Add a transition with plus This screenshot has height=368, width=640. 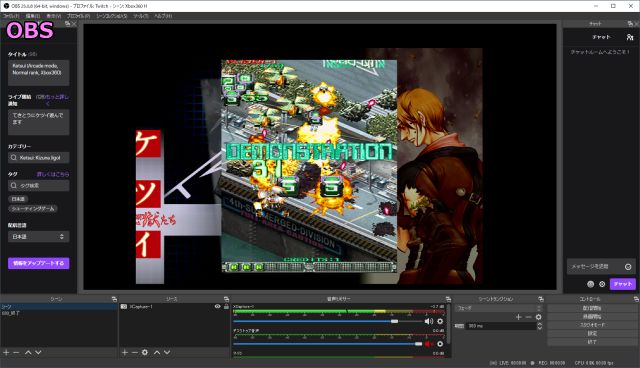519,317
